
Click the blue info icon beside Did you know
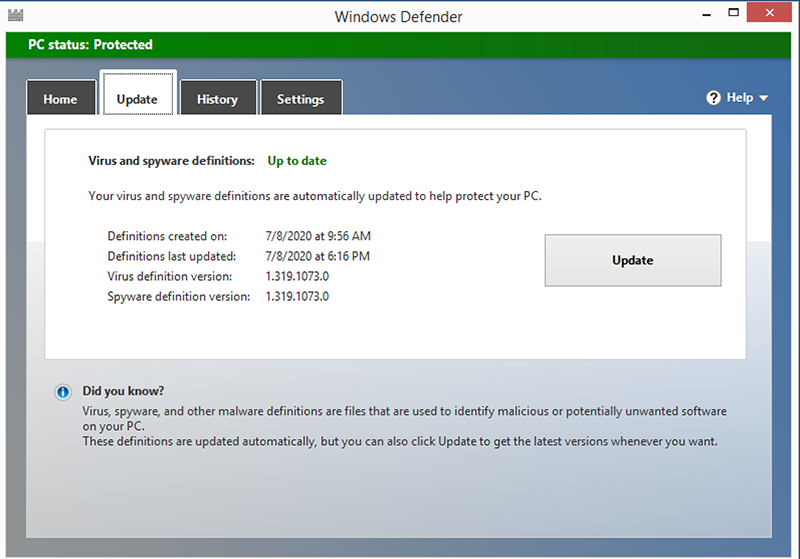pyautogui.click(x=63, y=392)
